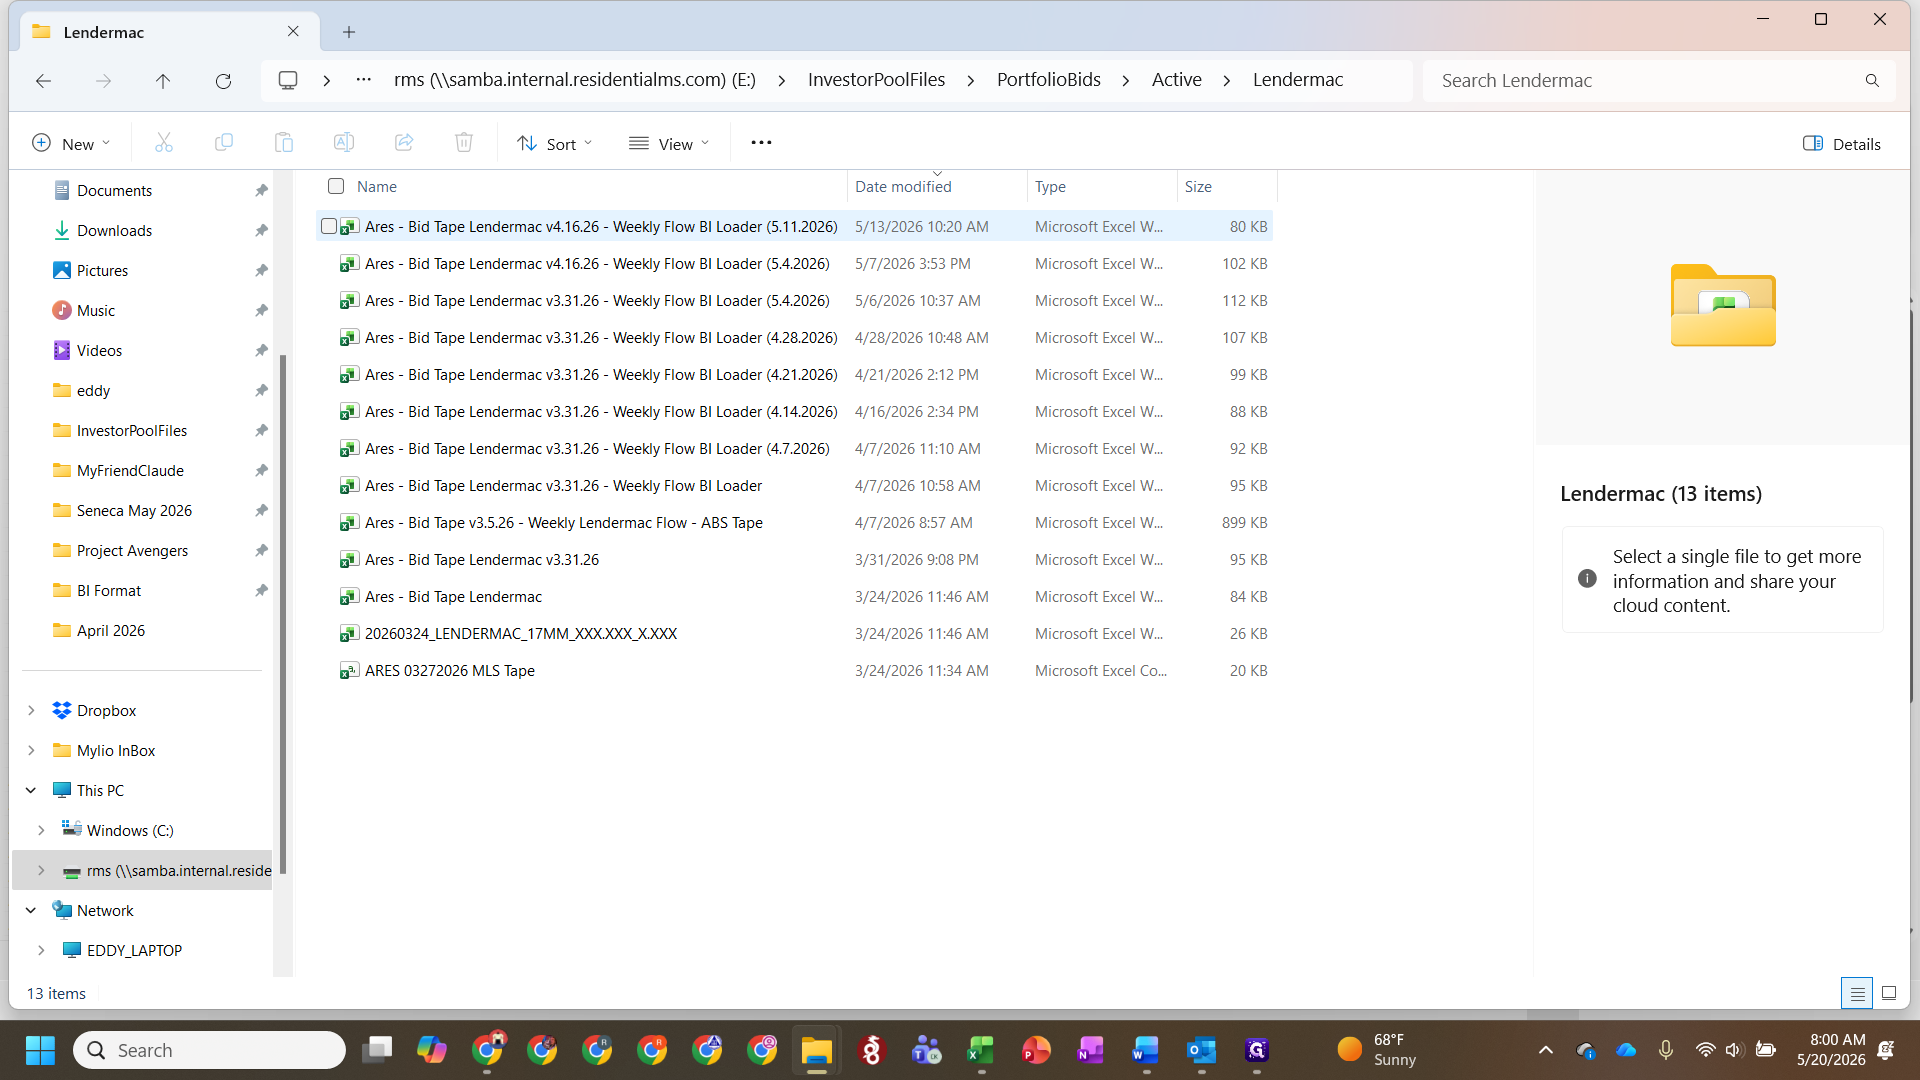Switch to large thumbnails view icon in status bar

[1889, 993]
